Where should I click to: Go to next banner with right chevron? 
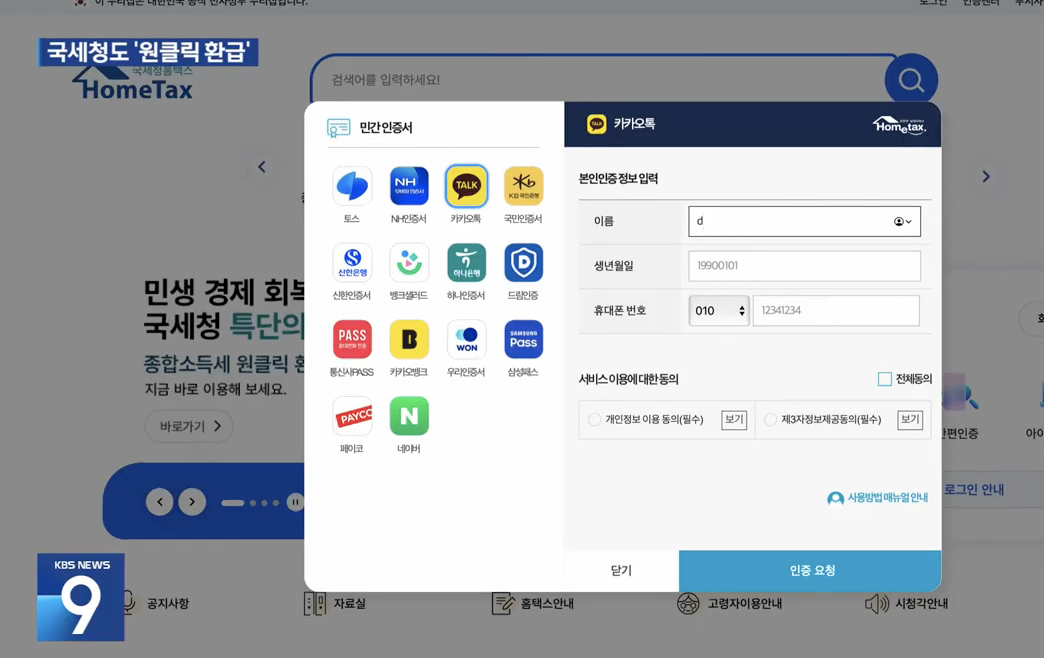tap(986, 176)
